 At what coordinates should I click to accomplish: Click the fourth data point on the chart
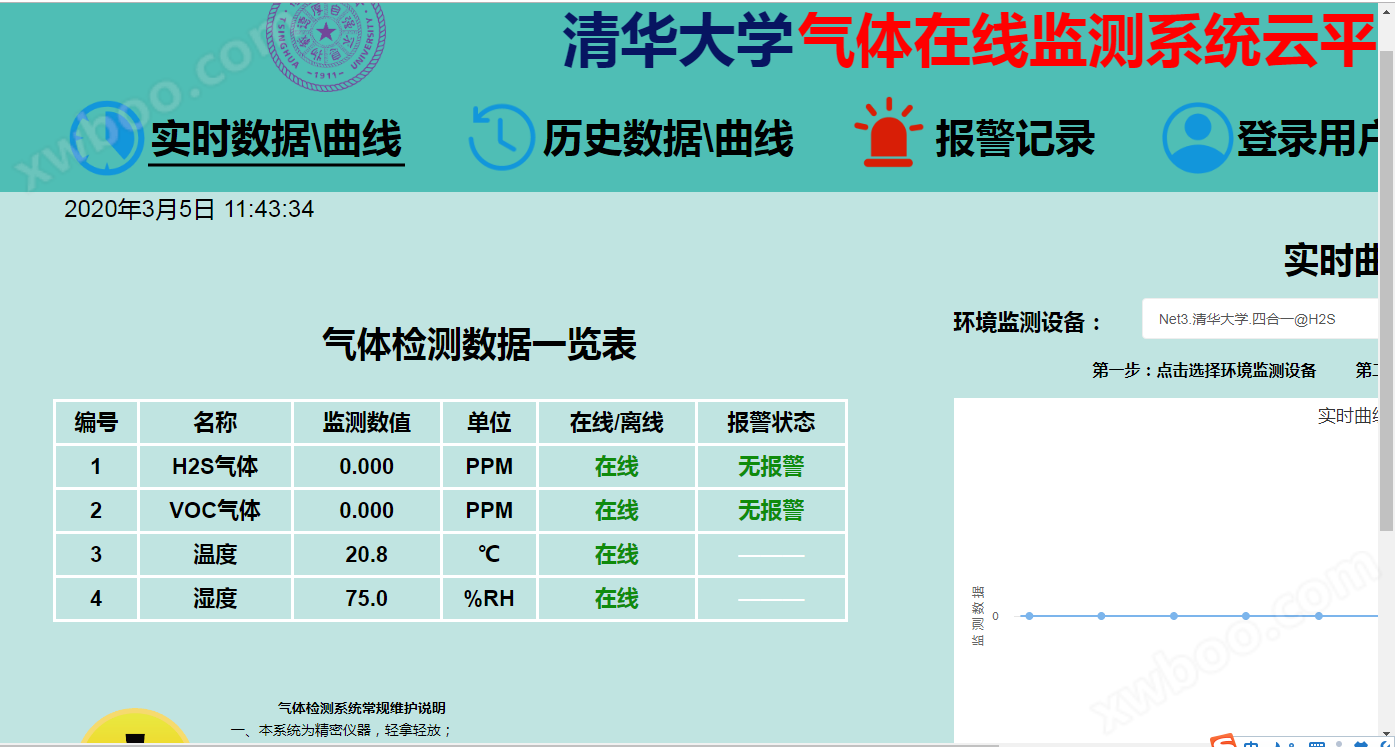pos(1246,616)
